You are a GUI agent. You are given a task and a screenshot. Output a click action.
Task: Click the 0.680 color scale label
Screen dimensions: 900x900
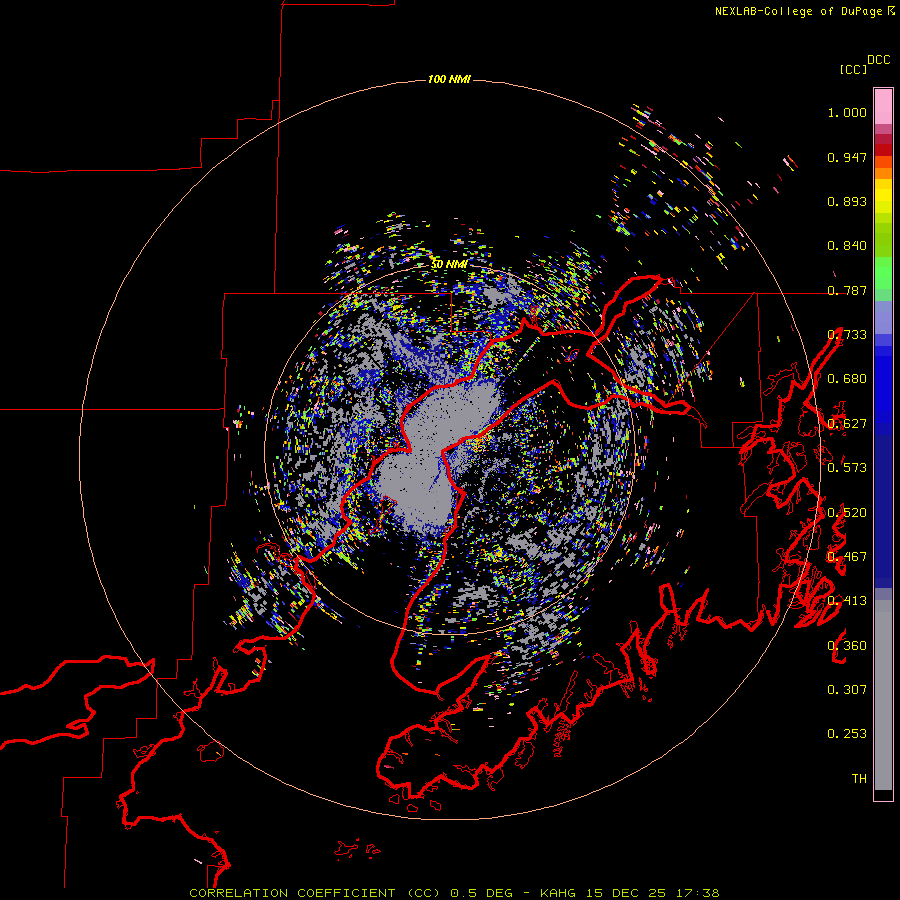click(847, 379)
